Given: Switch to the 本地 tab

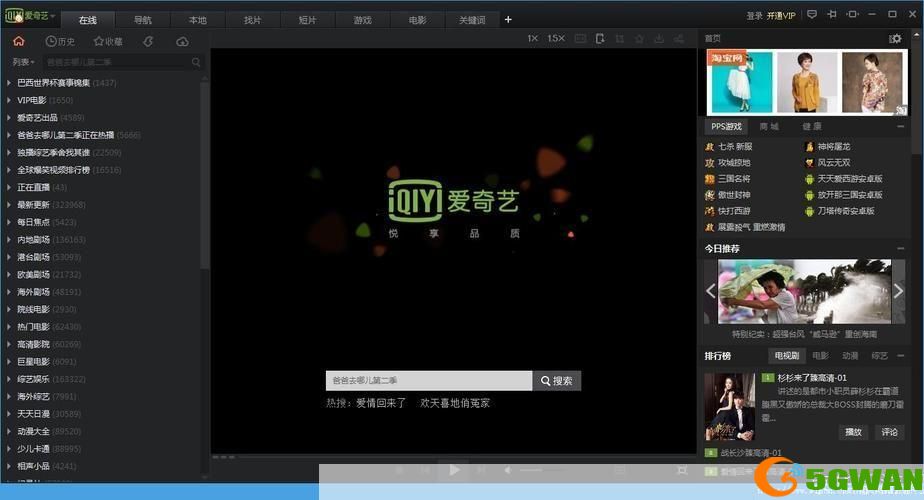Looking at the screenshot, I should tap(197, 20).
